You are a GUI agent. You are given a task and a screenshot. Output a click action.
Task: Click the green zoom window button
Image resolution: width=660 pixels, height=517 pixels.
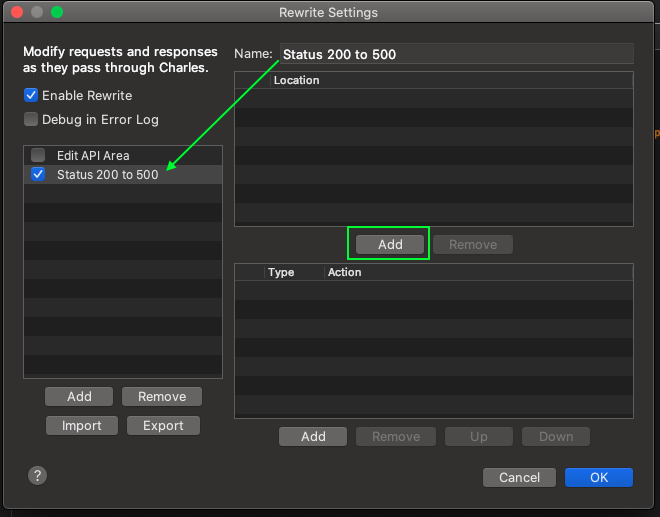pyautogui.click(x=57, y=12)
